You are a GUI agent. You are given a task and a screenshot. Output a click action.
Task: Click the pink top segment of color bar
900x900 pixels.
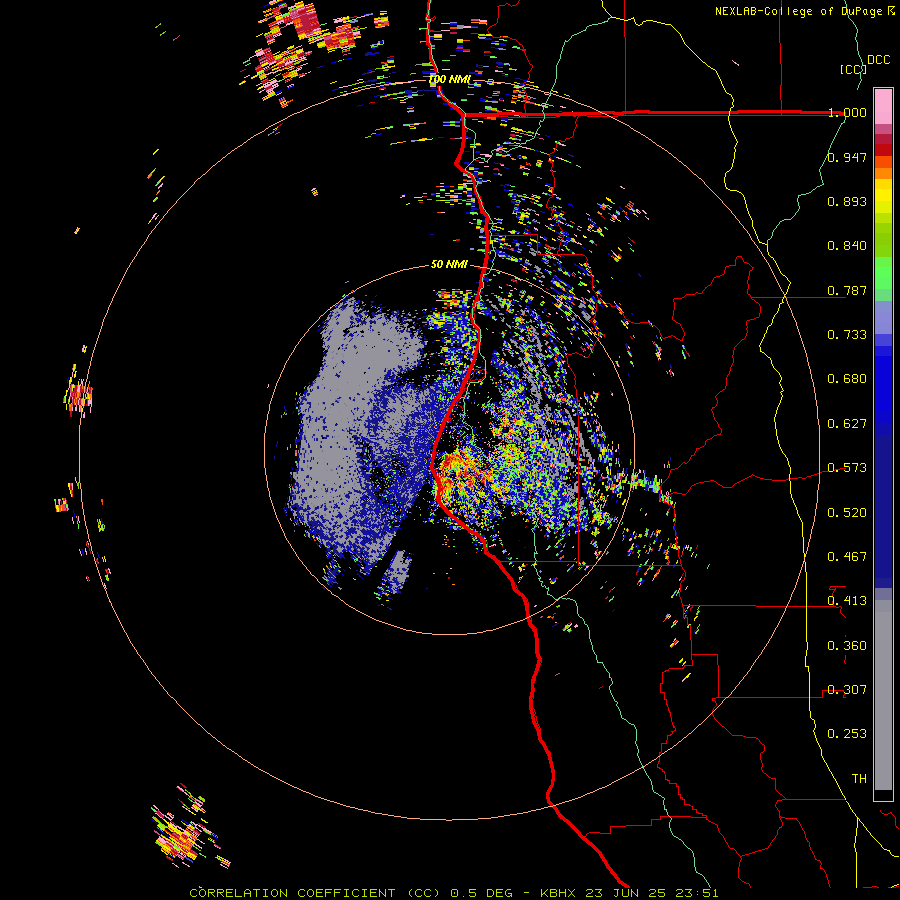point(883,106)
